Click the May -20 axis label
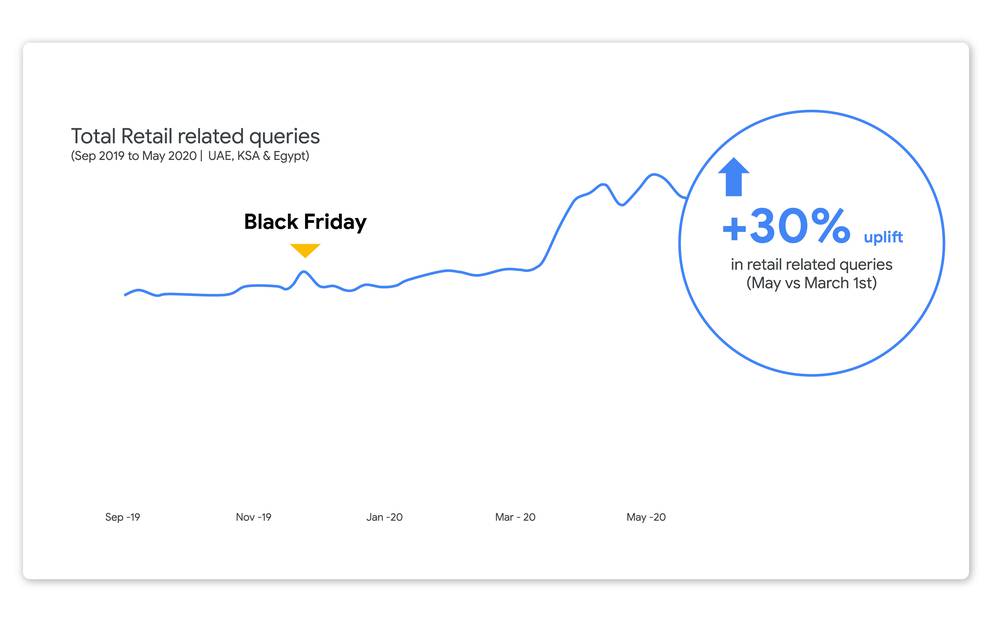Viewport: 1000px width, 622px height. pyautogui.click(x=646, y=517)
